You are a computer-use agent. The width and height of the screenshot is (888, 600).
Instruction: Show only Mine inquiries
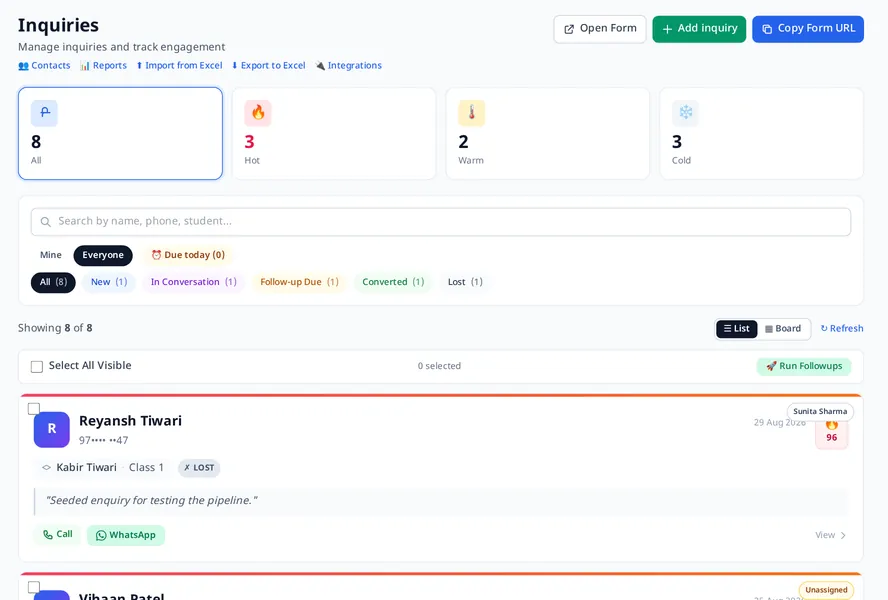[50, 255]
